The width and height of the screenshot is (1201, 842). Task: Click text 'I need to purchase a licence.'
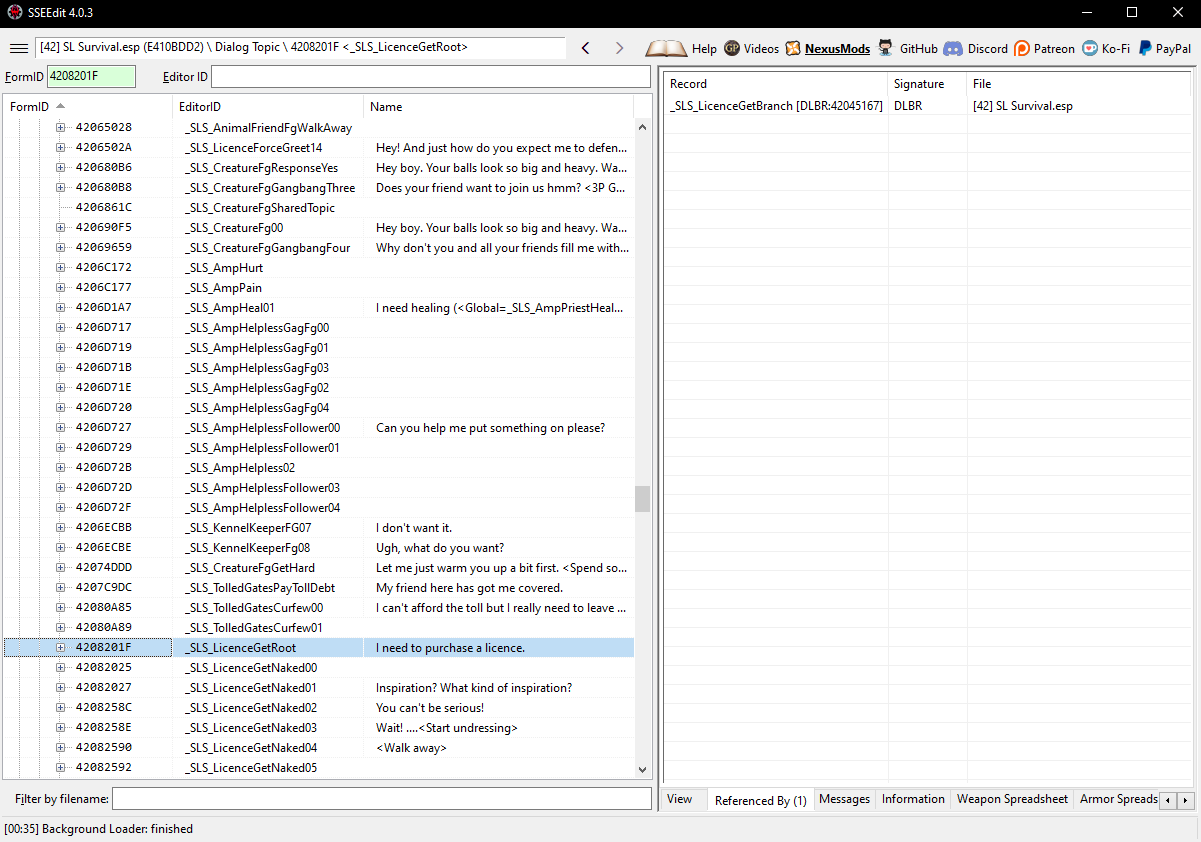[450, 647]
